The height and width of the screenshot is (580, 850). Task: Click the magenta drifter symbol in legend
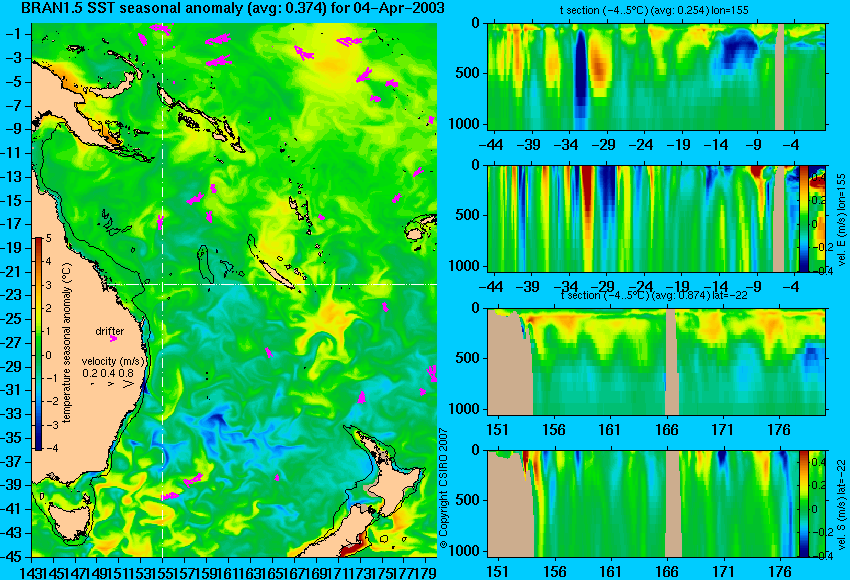pos(113,339)
